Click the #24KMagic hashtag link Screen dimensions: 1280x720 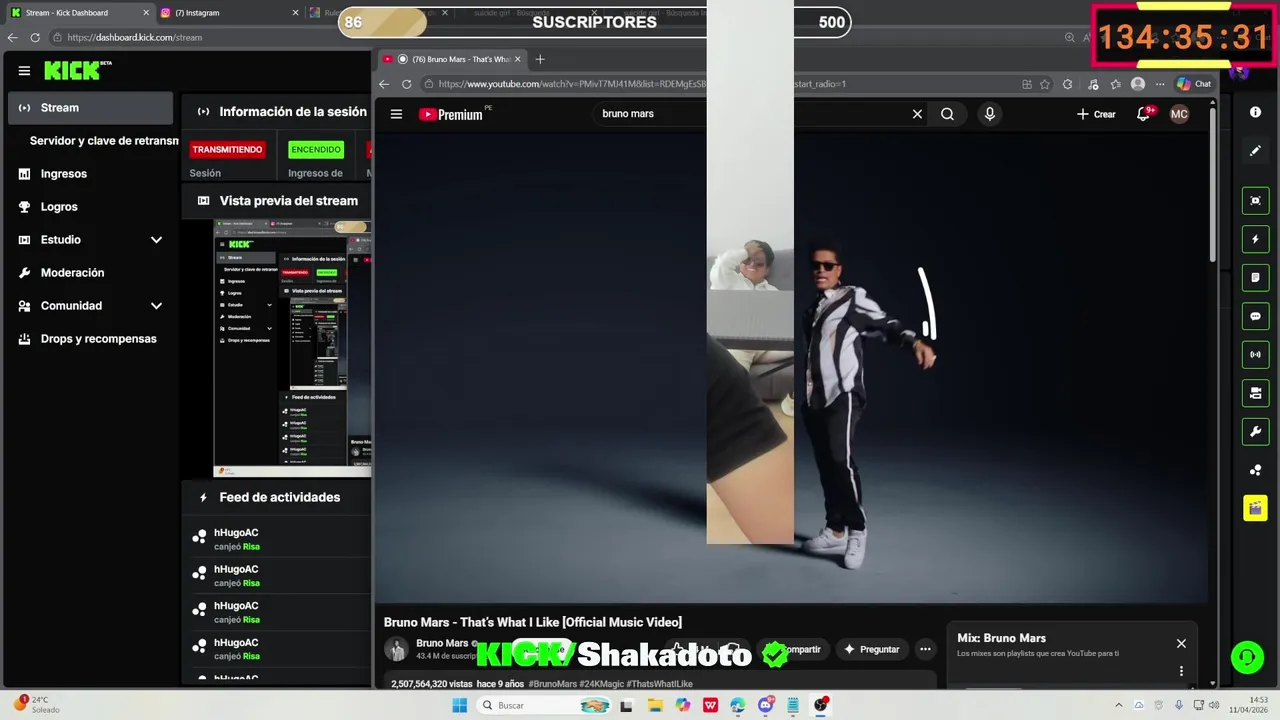[x=600, y=684]
